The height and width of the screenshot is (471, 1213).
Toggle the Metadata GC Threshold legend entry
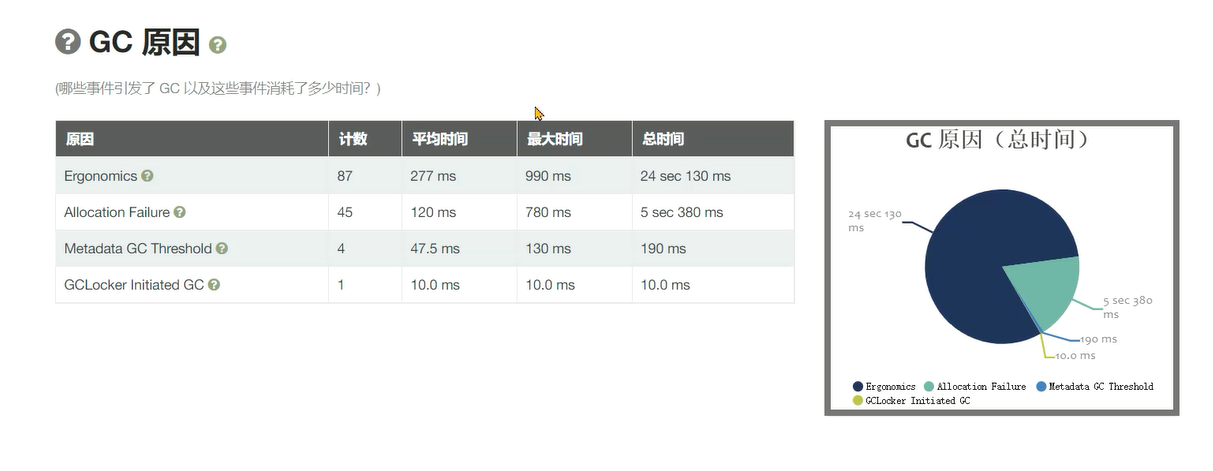[1095, 387]
